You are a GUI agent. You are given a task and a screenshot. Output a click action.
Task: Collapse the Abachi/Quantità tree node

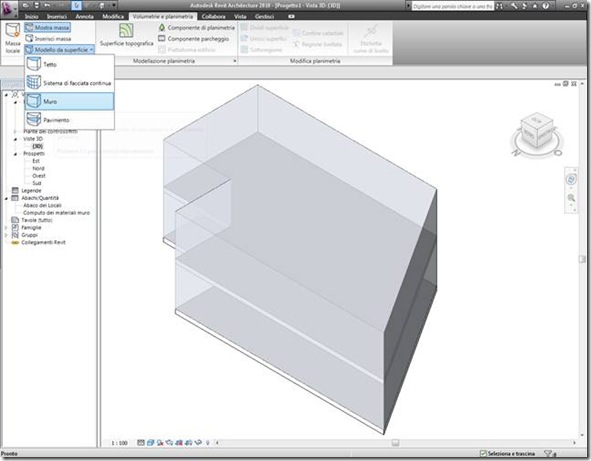[6, 198]
